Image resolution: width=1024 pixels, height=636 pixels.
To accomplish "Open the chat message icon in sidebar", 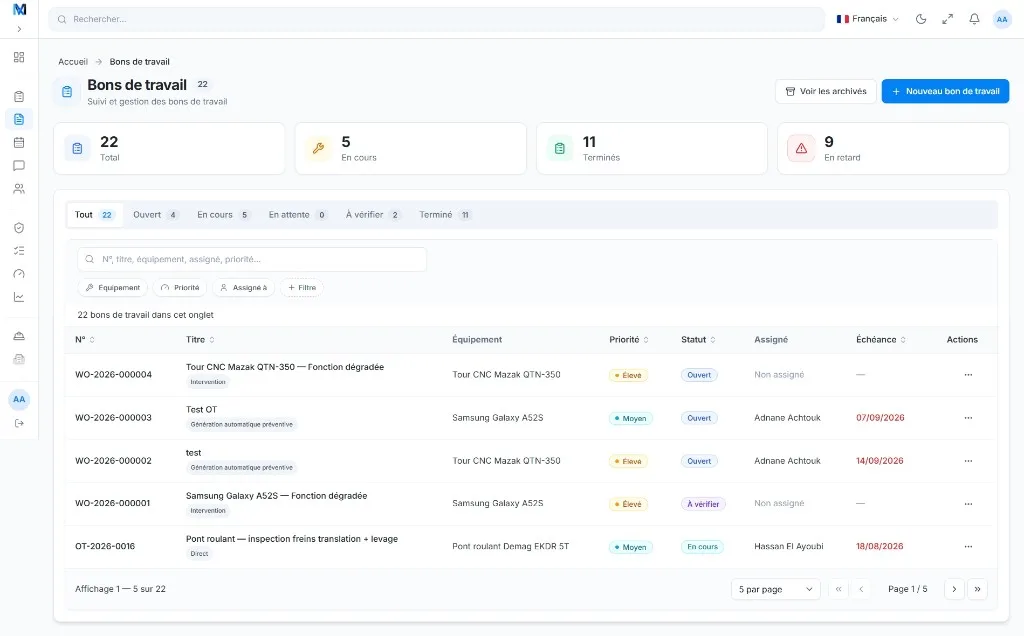I will pos(19,166).
